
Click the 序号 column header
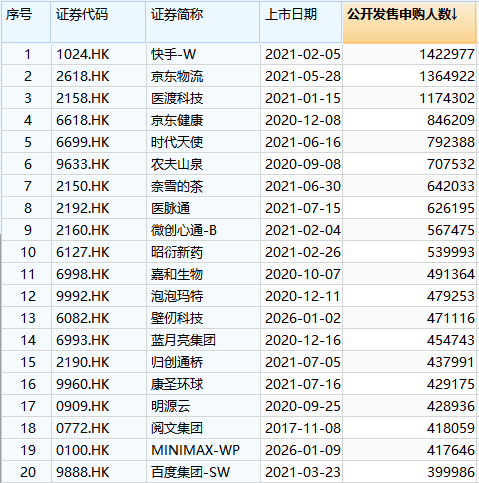click(26, 22)
